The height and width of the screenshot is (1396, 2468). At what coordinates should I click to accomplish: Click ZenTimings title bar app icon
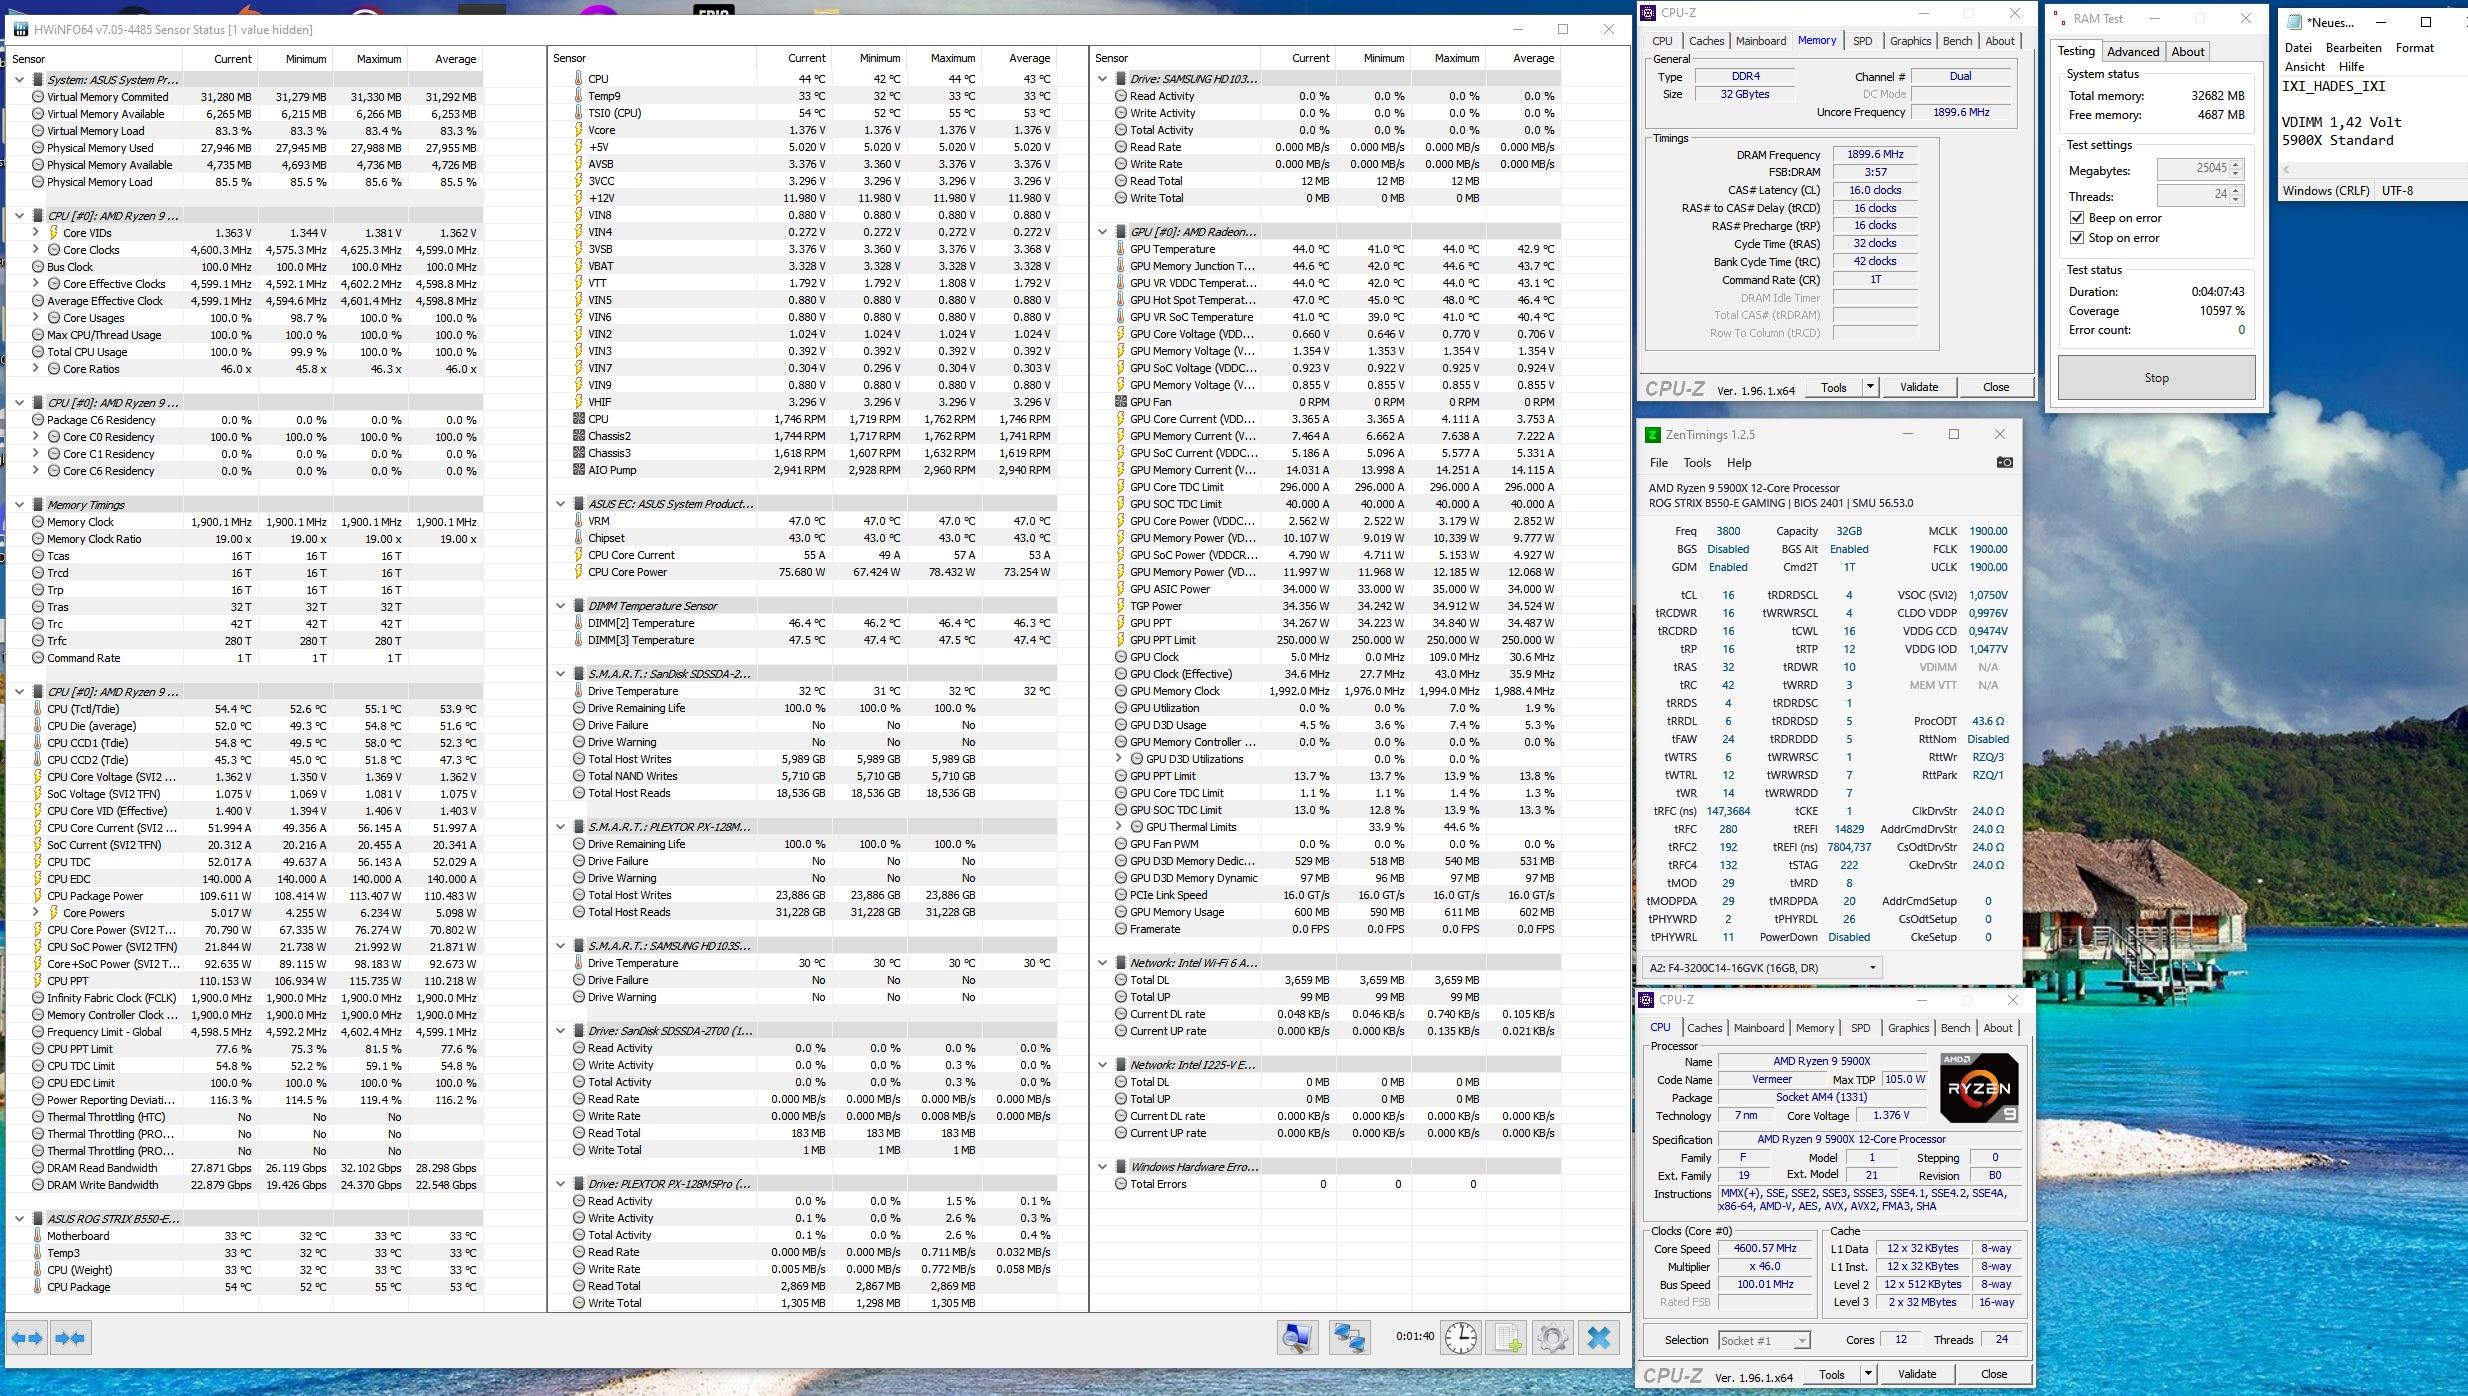(1652, 435)
